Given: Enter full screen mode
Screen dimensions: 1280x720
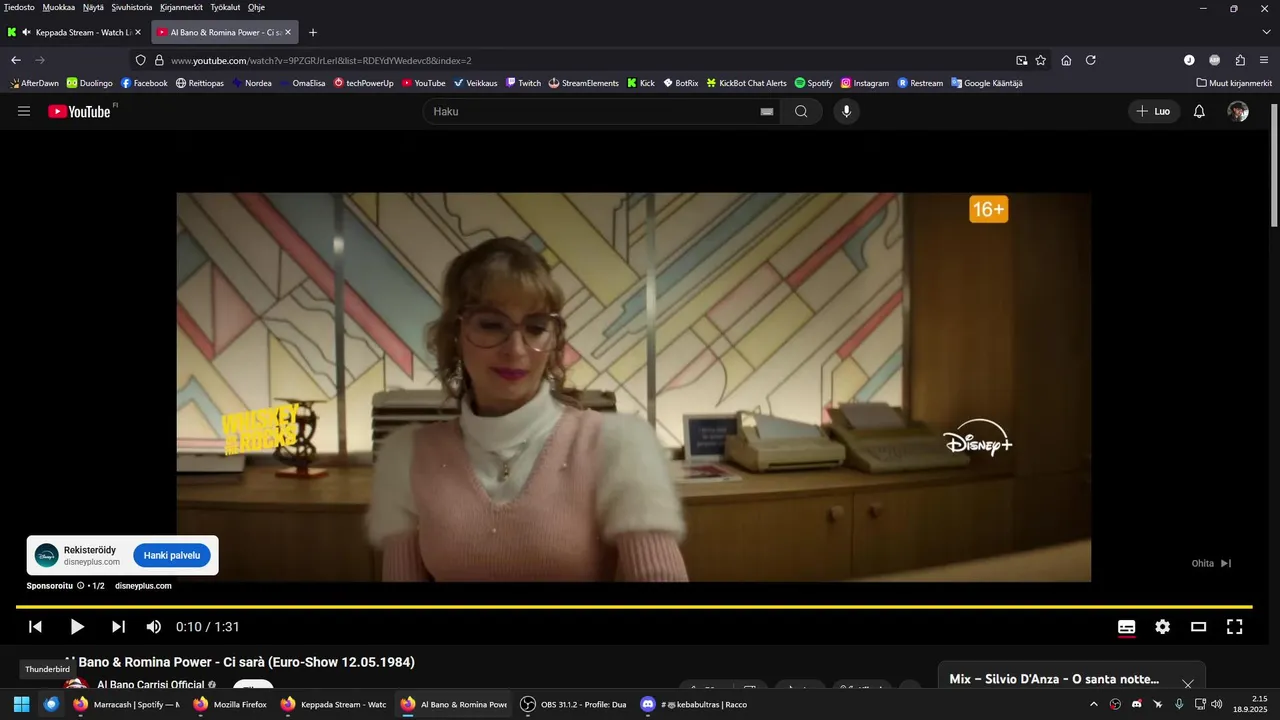Looking at the screenshot, I should click(x=1234, y=627).
